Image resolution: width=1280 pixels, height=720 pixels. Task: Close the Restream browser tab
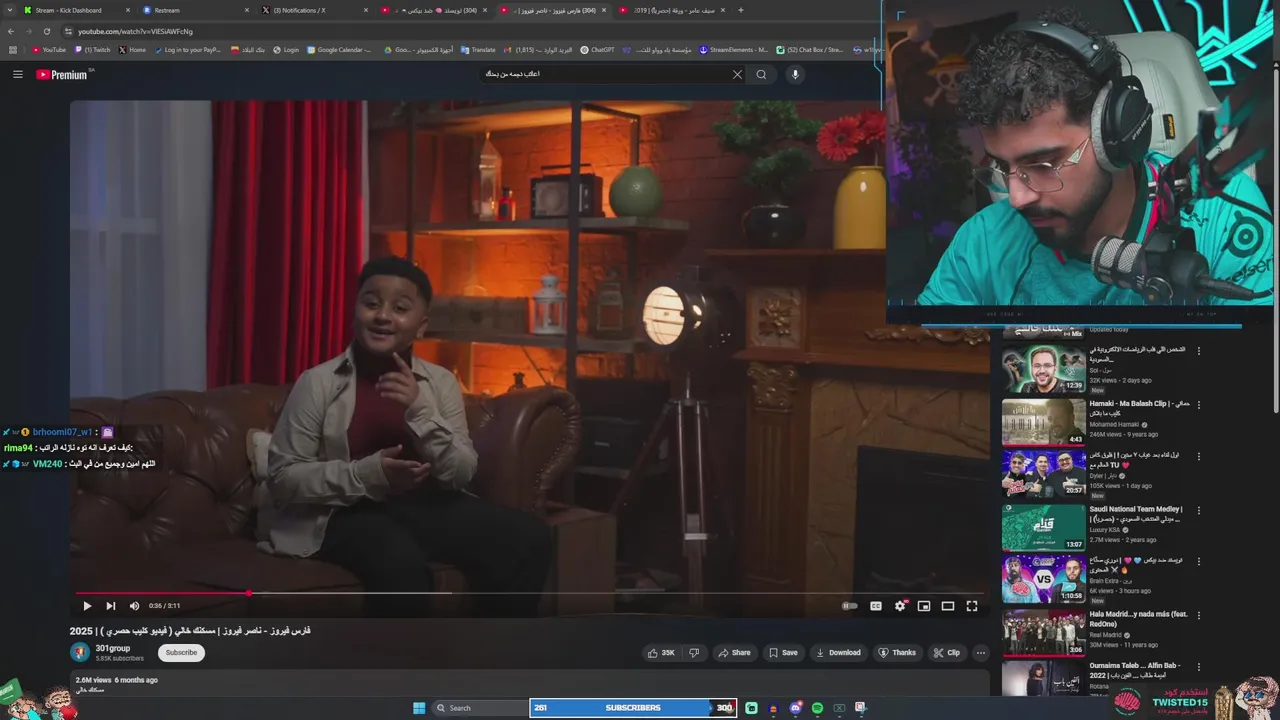247,10
